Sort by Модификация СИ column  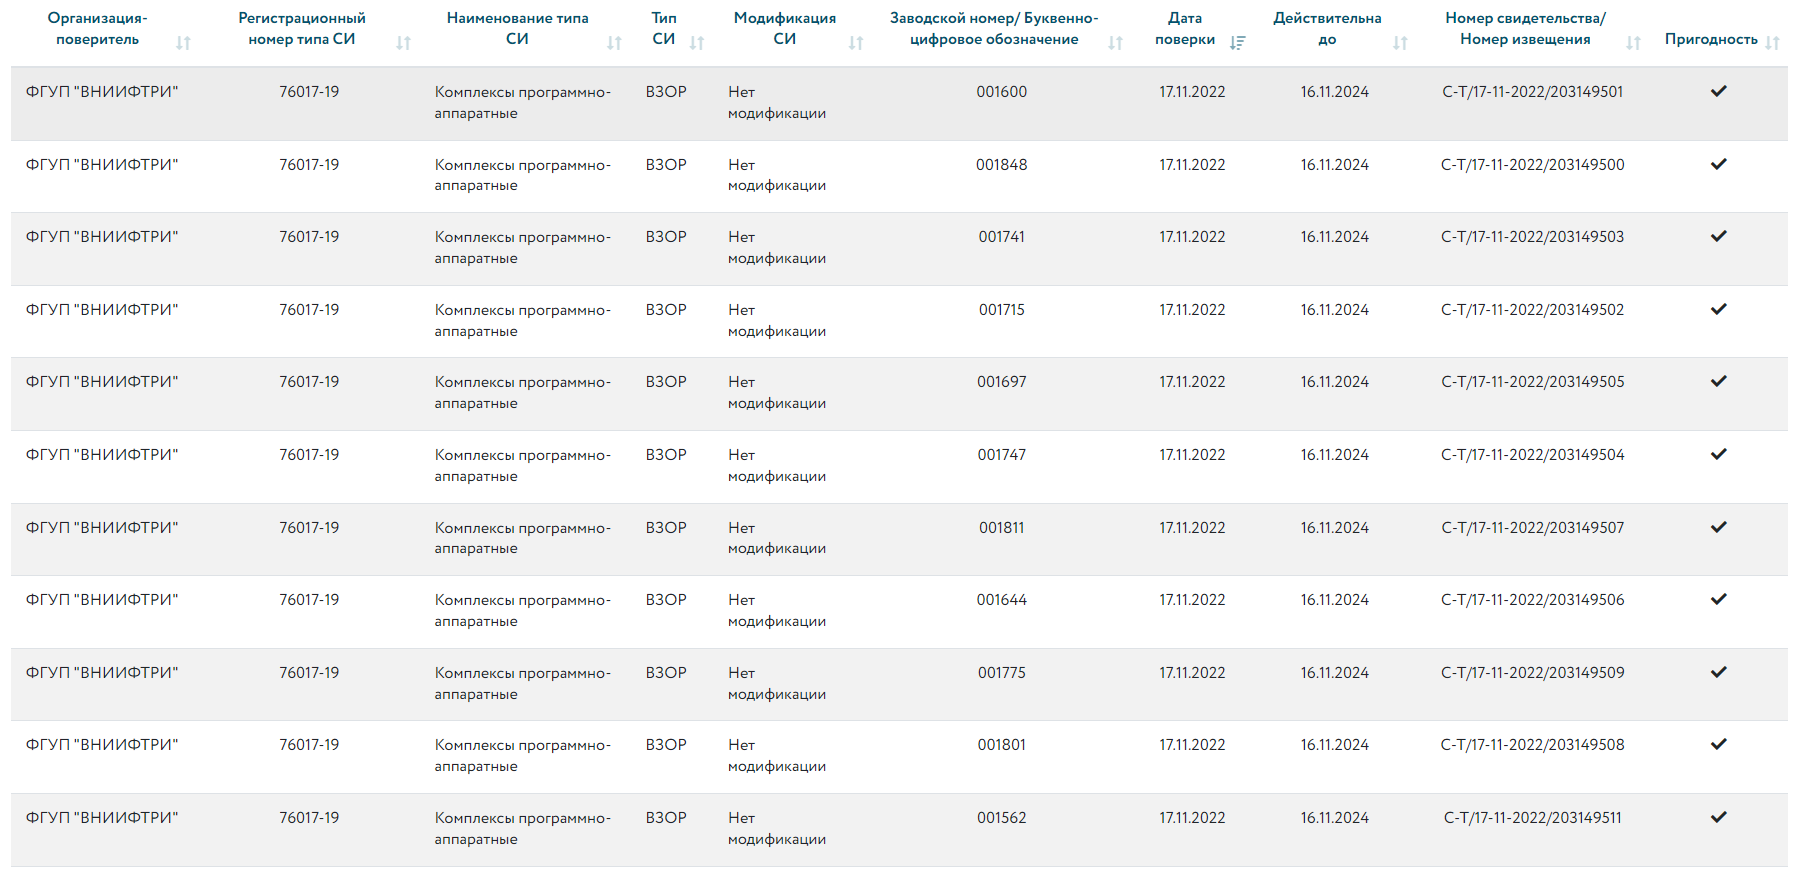(x=856, y=43)
